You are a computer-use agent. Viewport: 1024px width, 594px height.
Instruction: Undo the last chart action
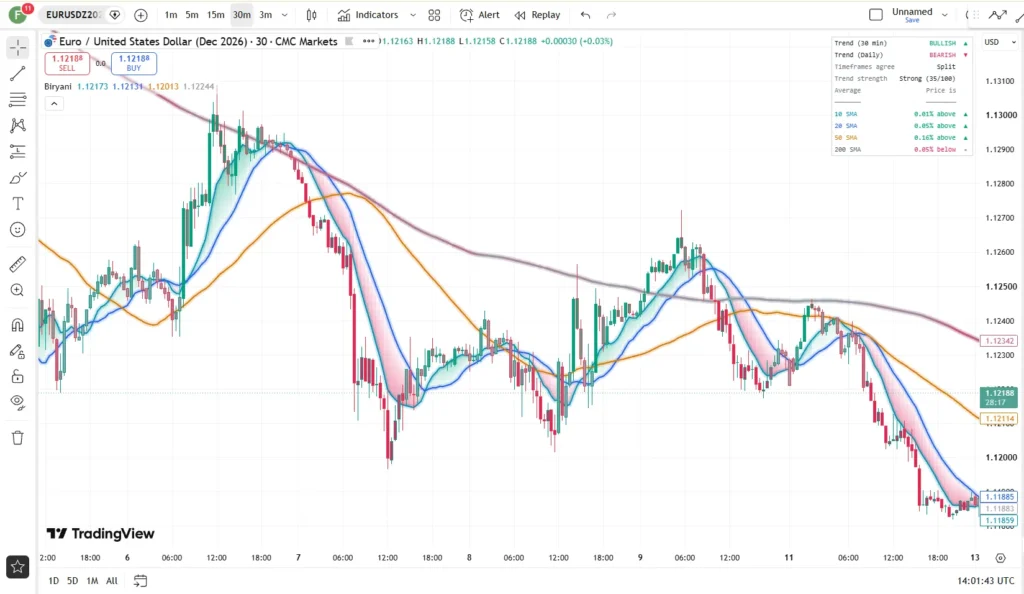click(585, 15)
